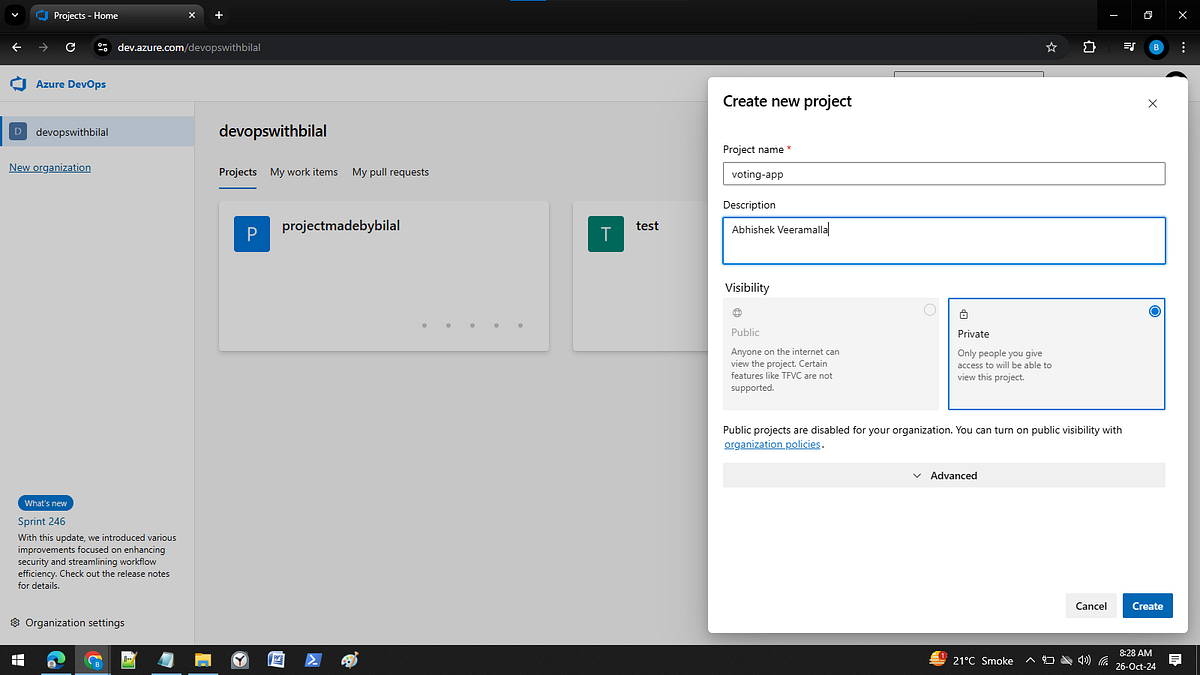Click inside the Project name field
Viewport: 1200px width, 675px height.
click(x=943, y=173)
